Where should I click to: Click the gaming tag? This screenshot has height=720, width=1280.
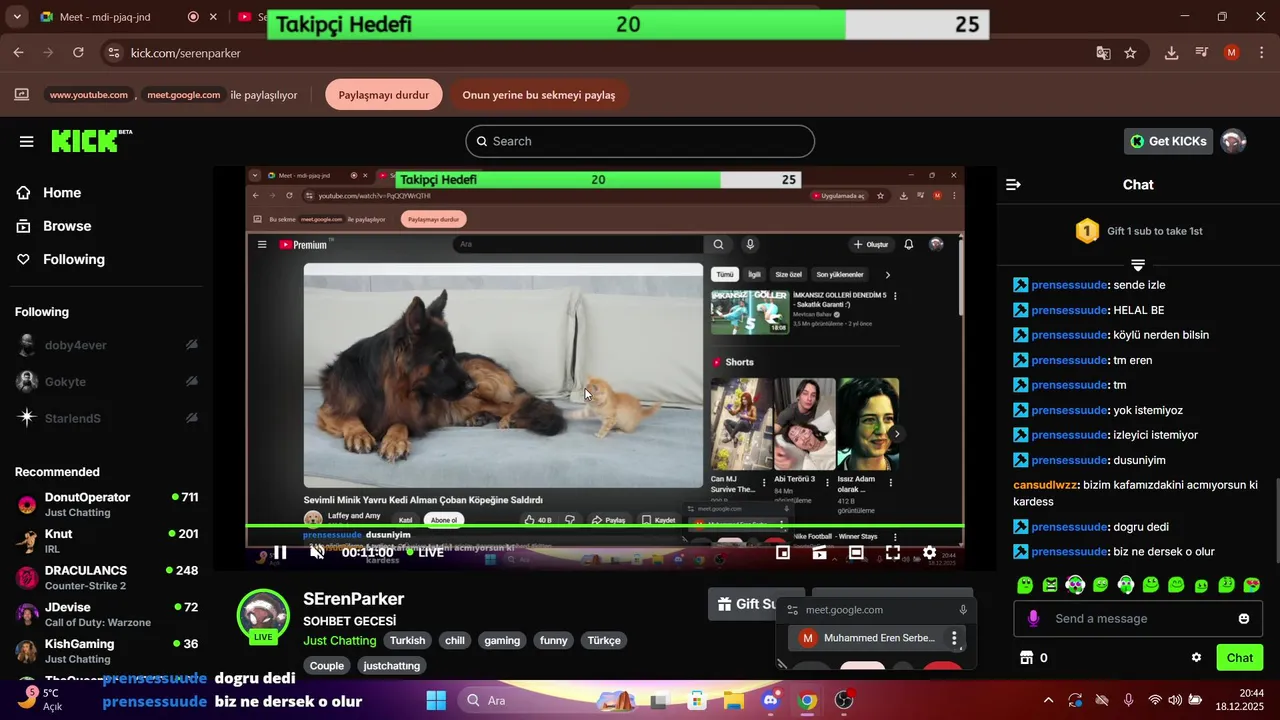[x=502, y=641]
